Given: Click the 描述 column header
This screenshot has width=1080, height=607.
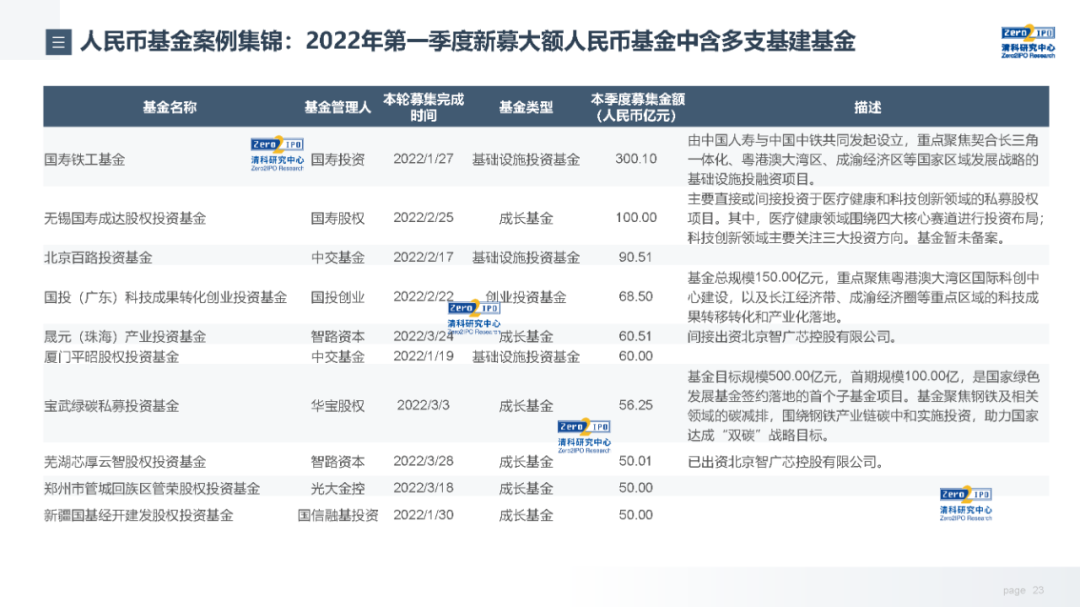Looking at the screenshot, I should click(x=867, y=107).
